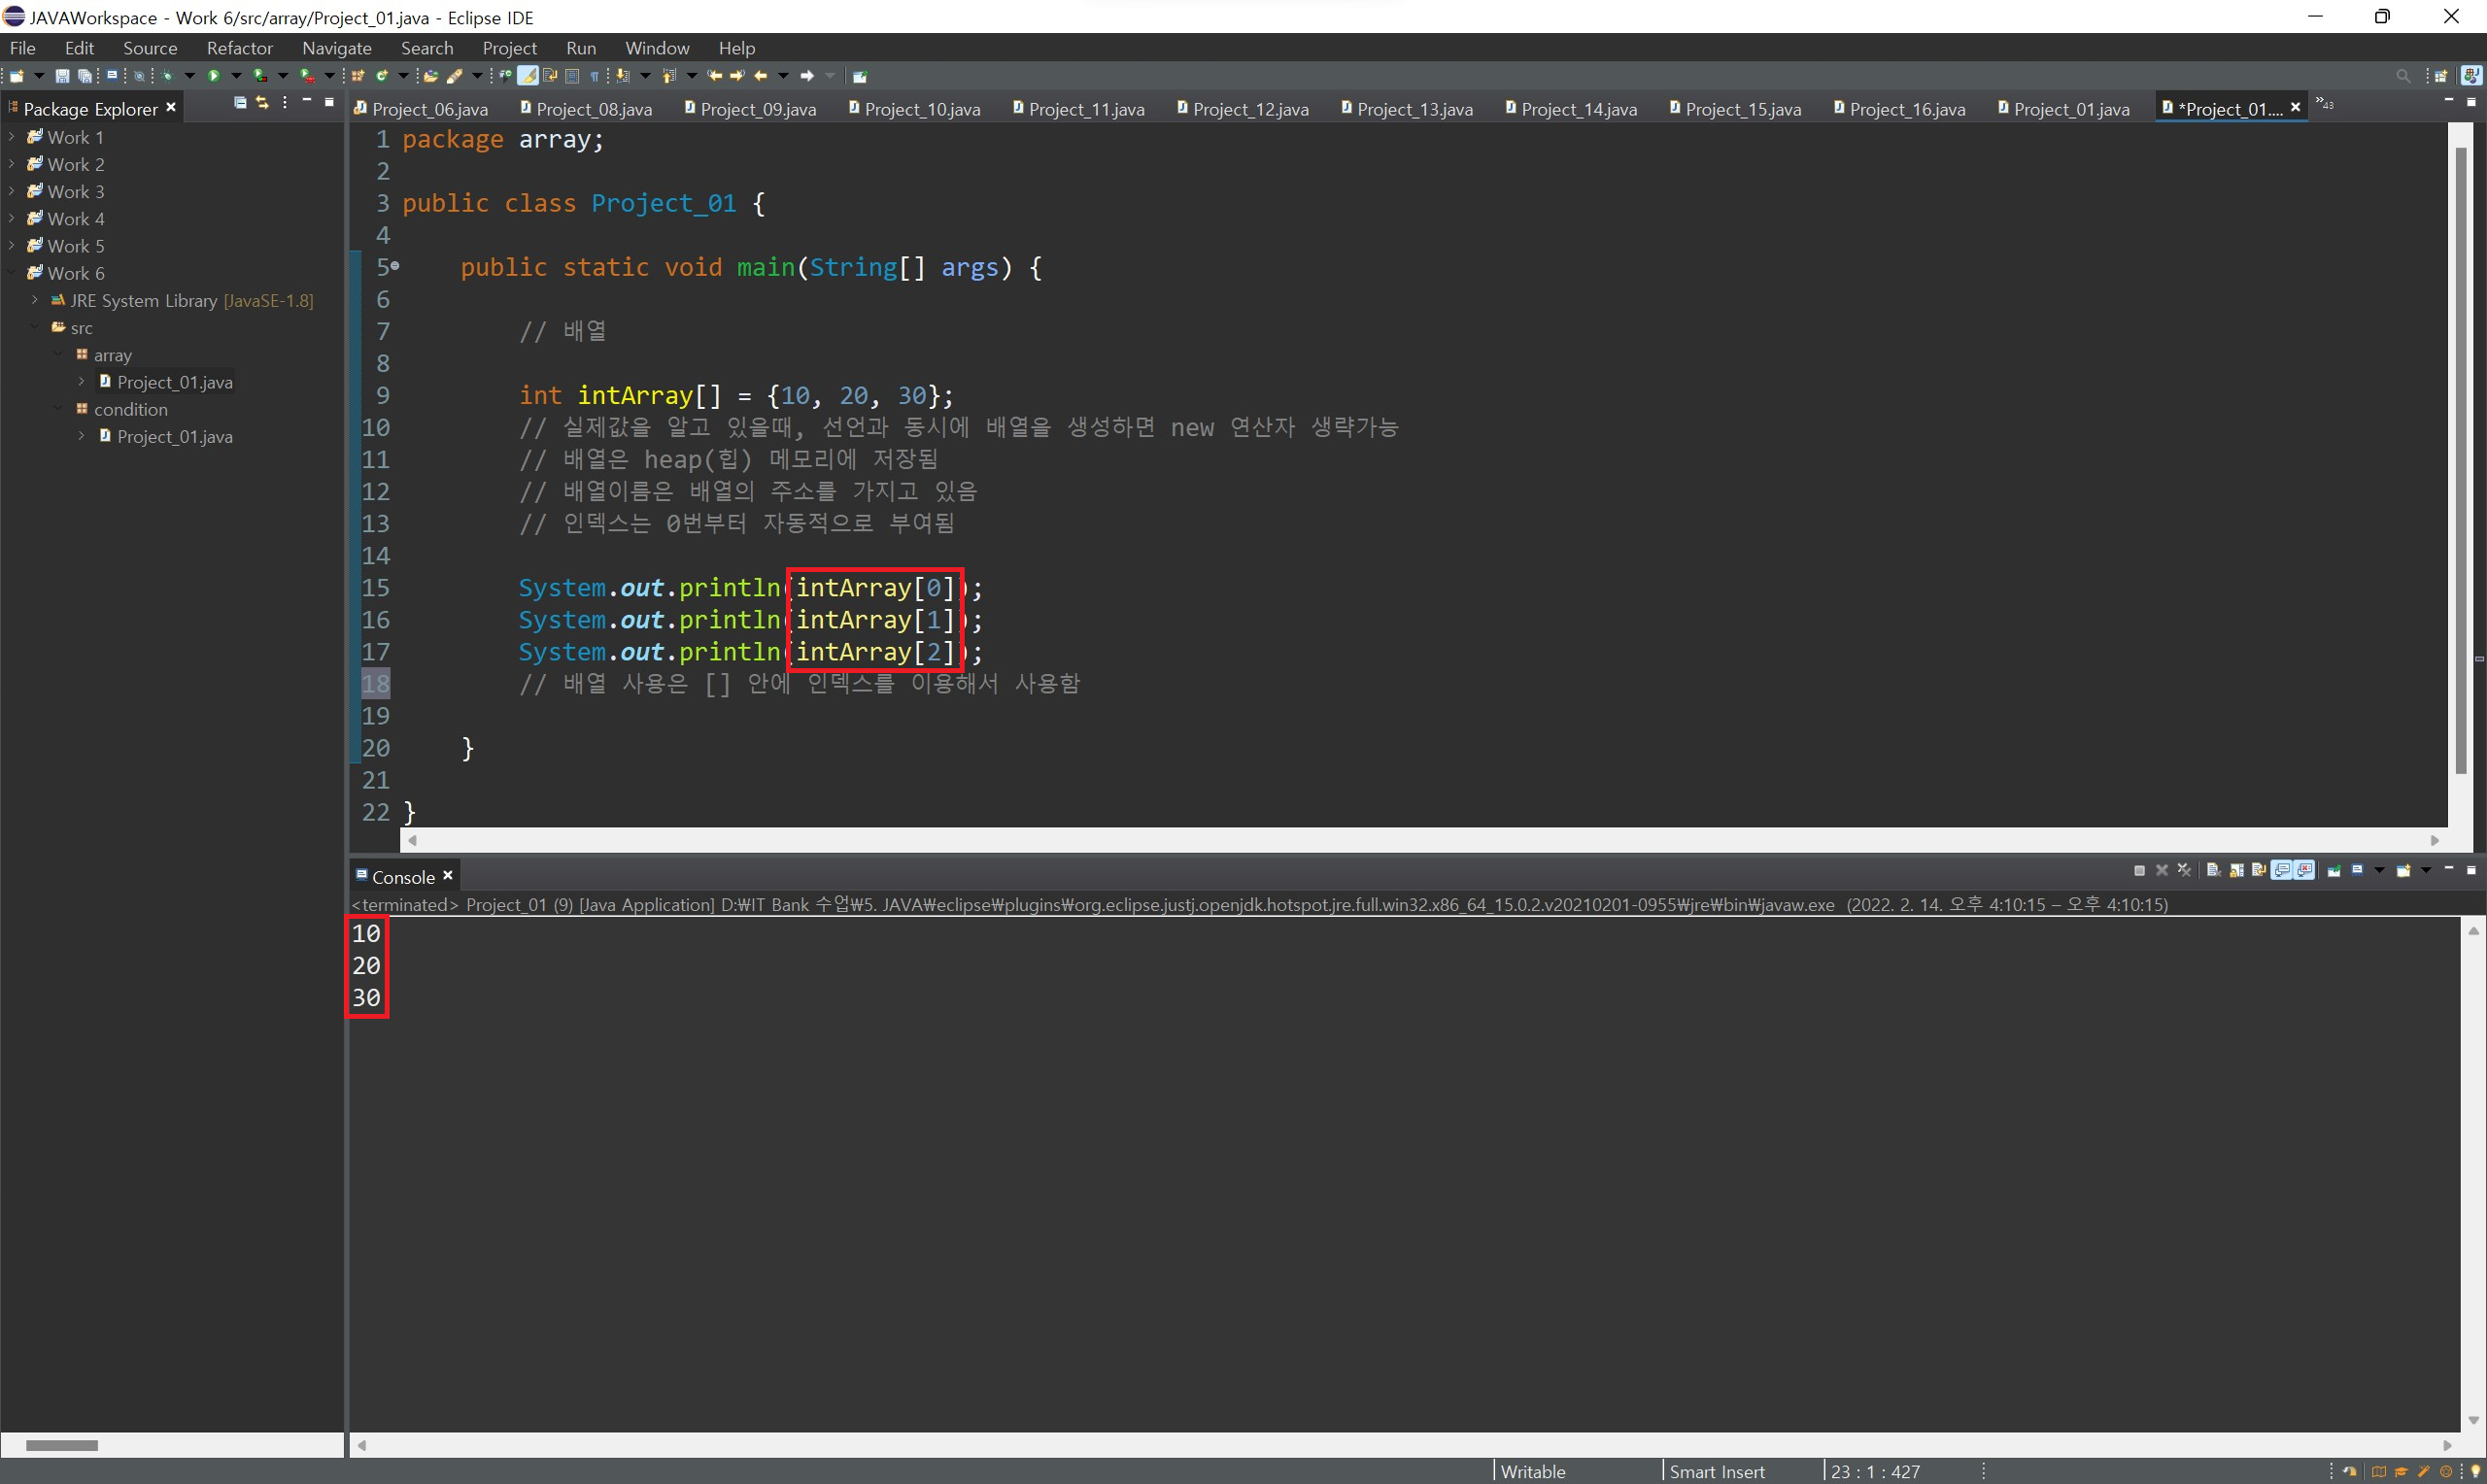Open Project_01.java under condition package

click(174, 437)
